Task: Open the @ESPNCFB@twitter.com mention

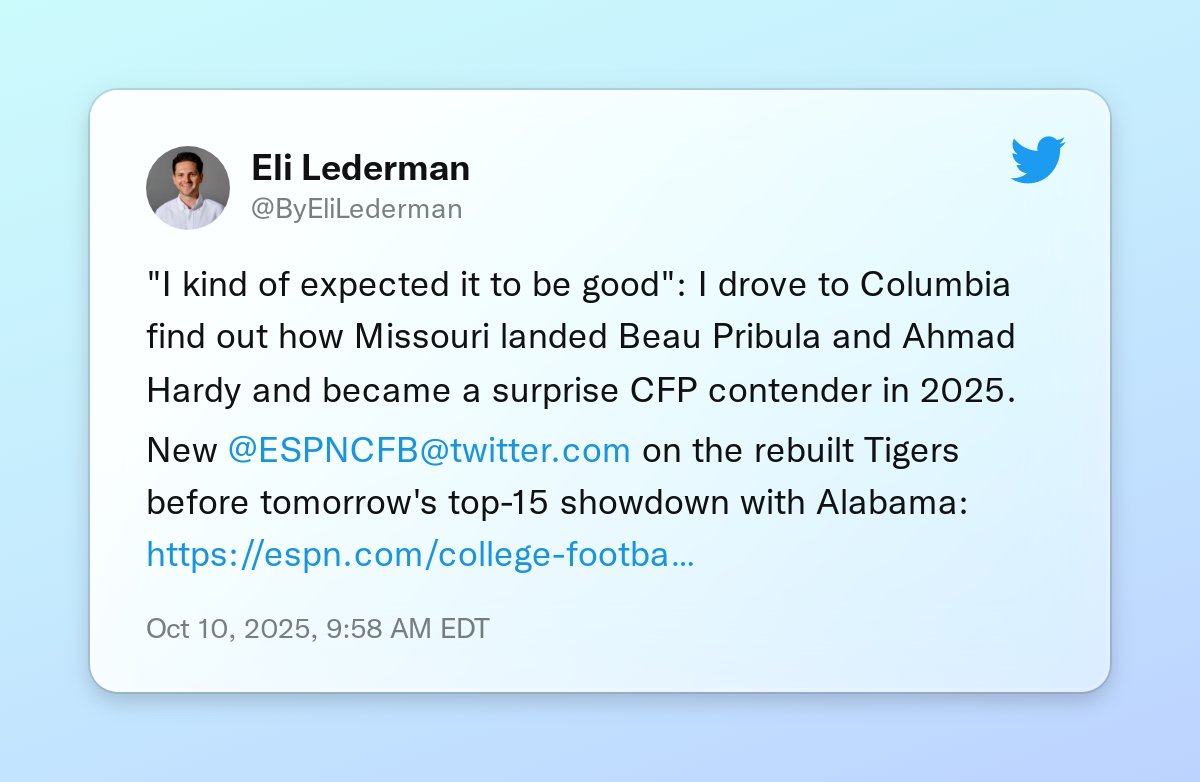Action: coord(429,450)
